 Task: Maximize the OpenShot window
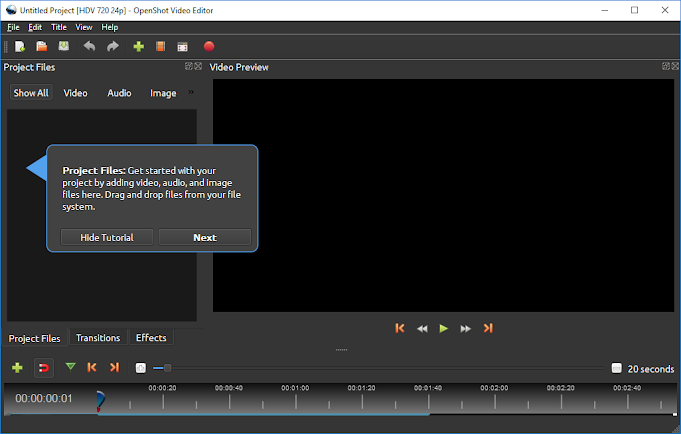click(635, 10)
